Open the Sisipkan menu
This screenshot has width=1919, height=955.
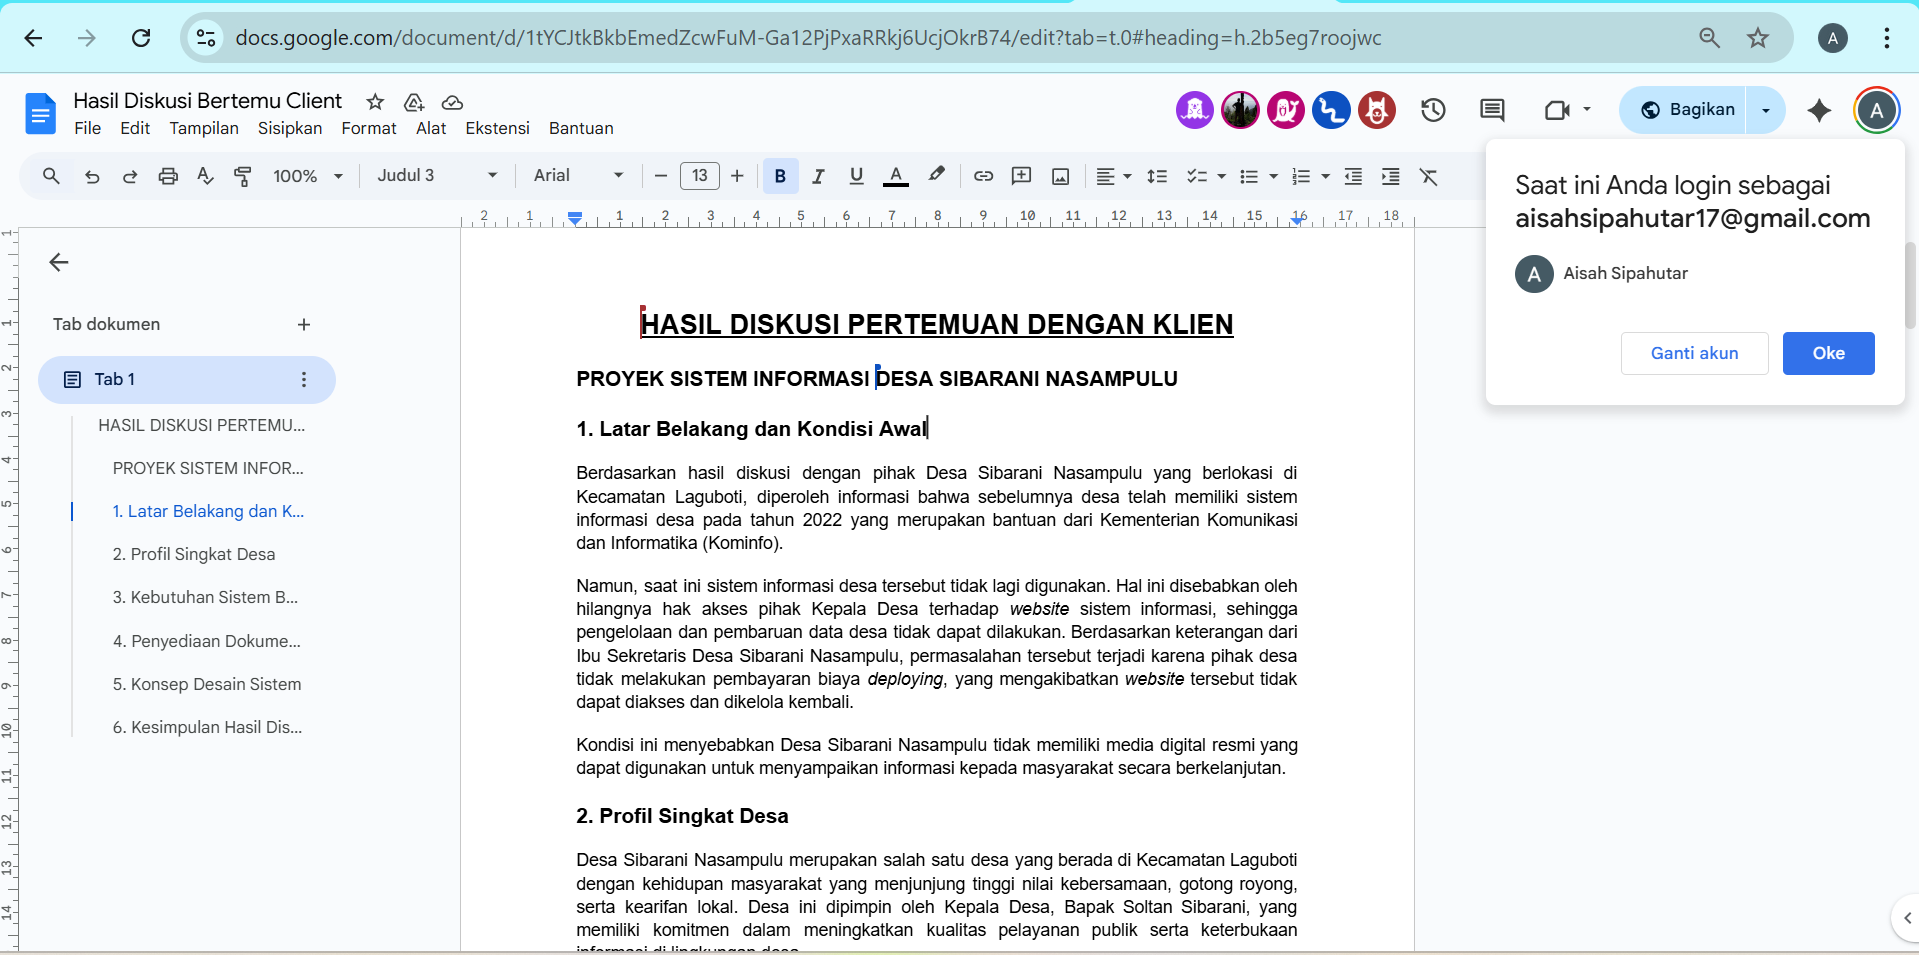pos(290,128)
